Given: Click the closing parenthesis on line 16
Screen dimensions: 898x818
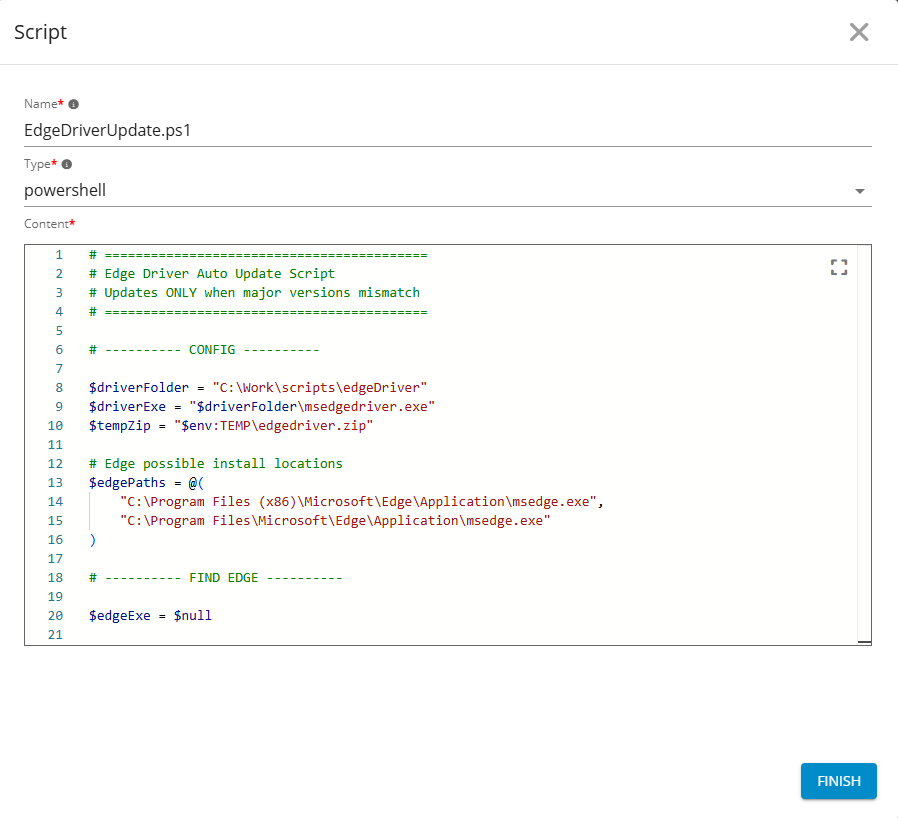Looking at the screenshot, I should (93, 540).
